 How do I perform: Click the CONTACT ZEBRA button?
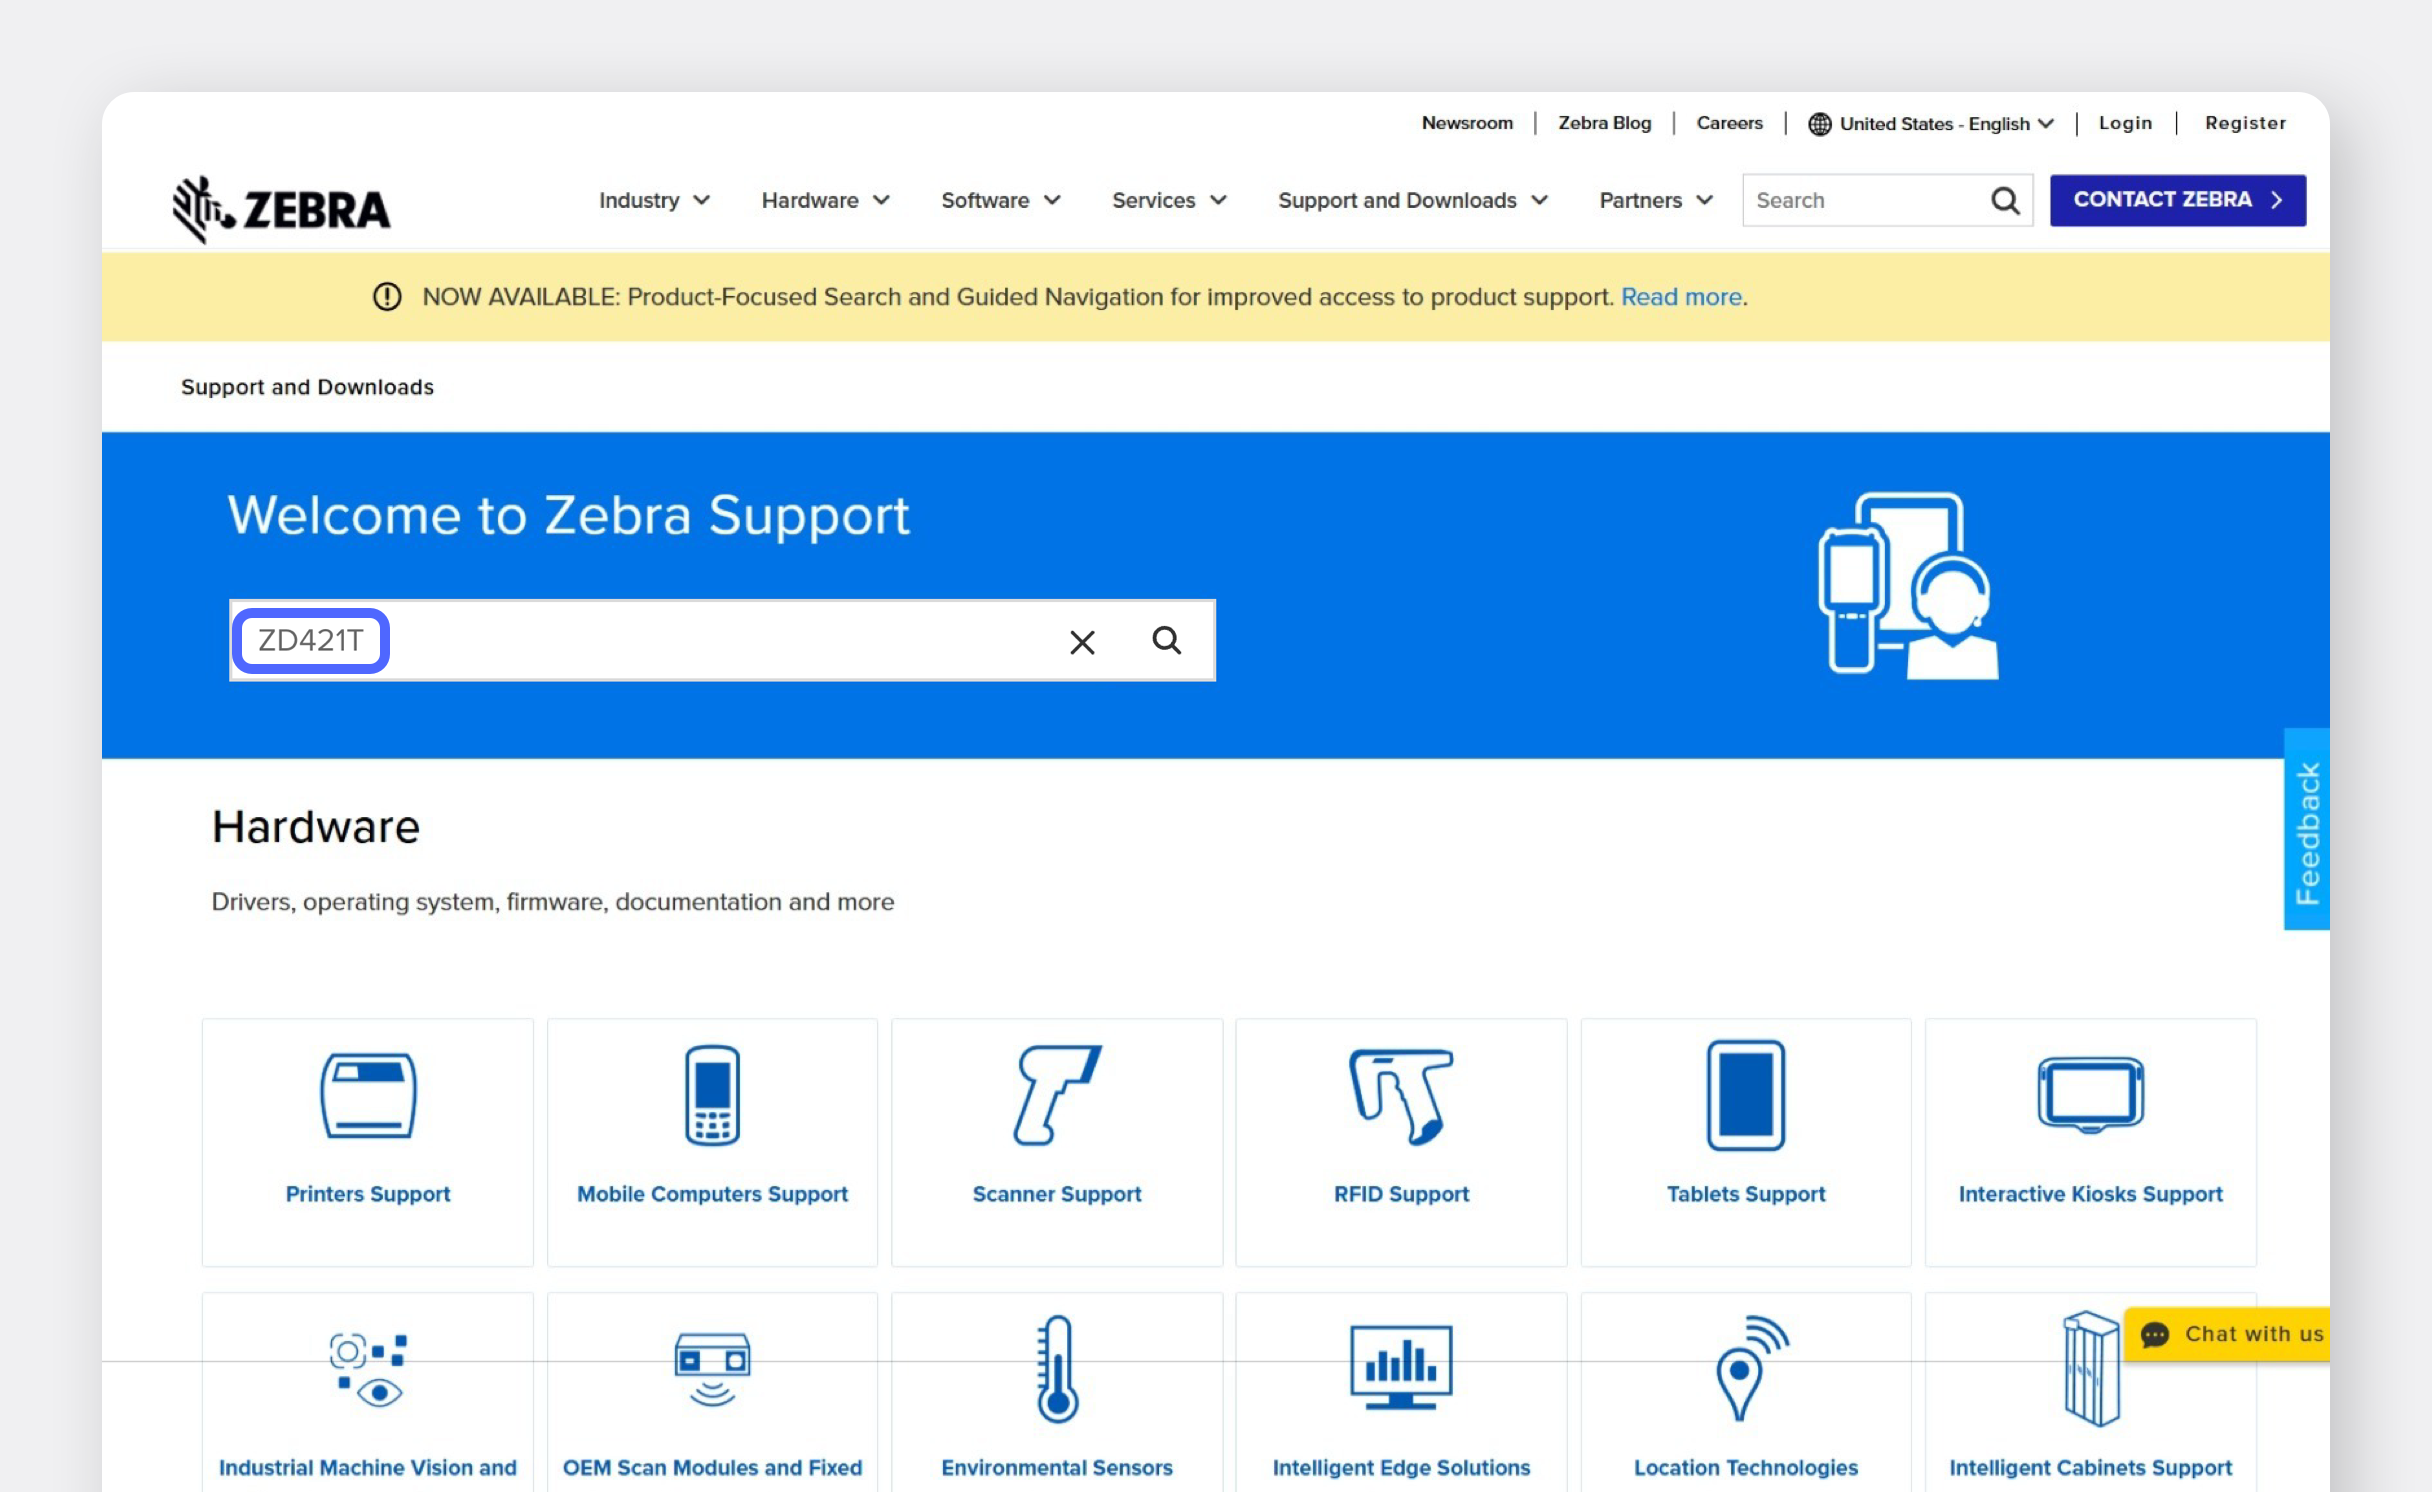pos(2177,200)
